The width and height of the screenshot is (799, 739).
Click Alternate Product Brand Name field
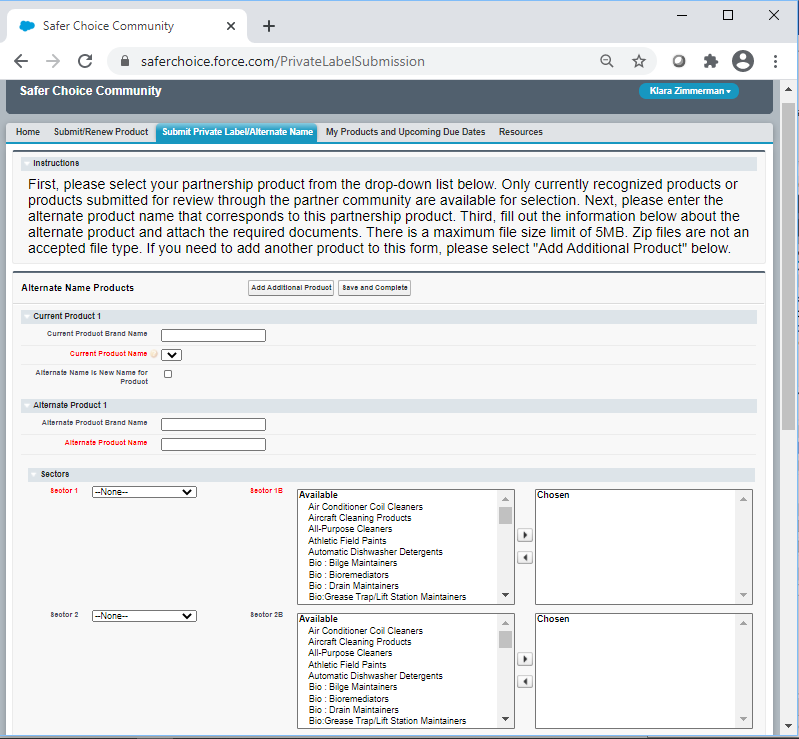213,424
